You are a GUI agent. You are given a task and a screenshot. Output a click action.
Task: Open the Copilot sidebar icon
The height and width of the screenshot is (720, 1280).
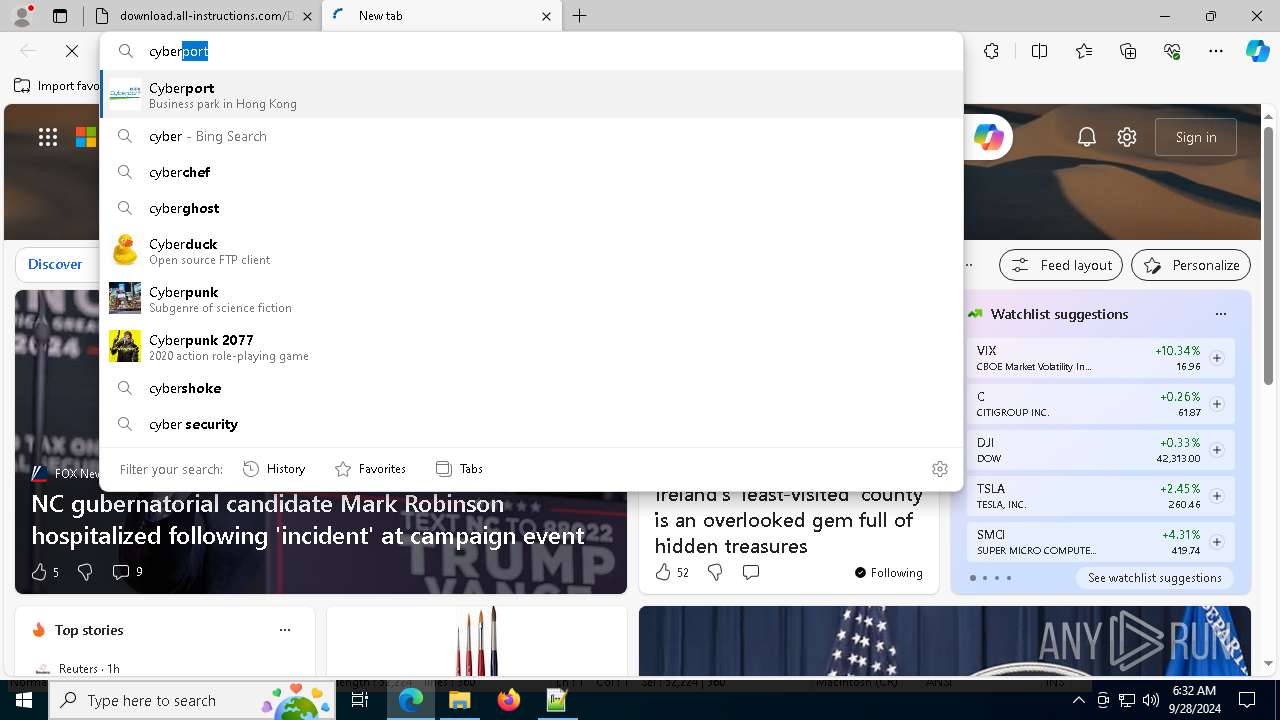(1257, 51)
